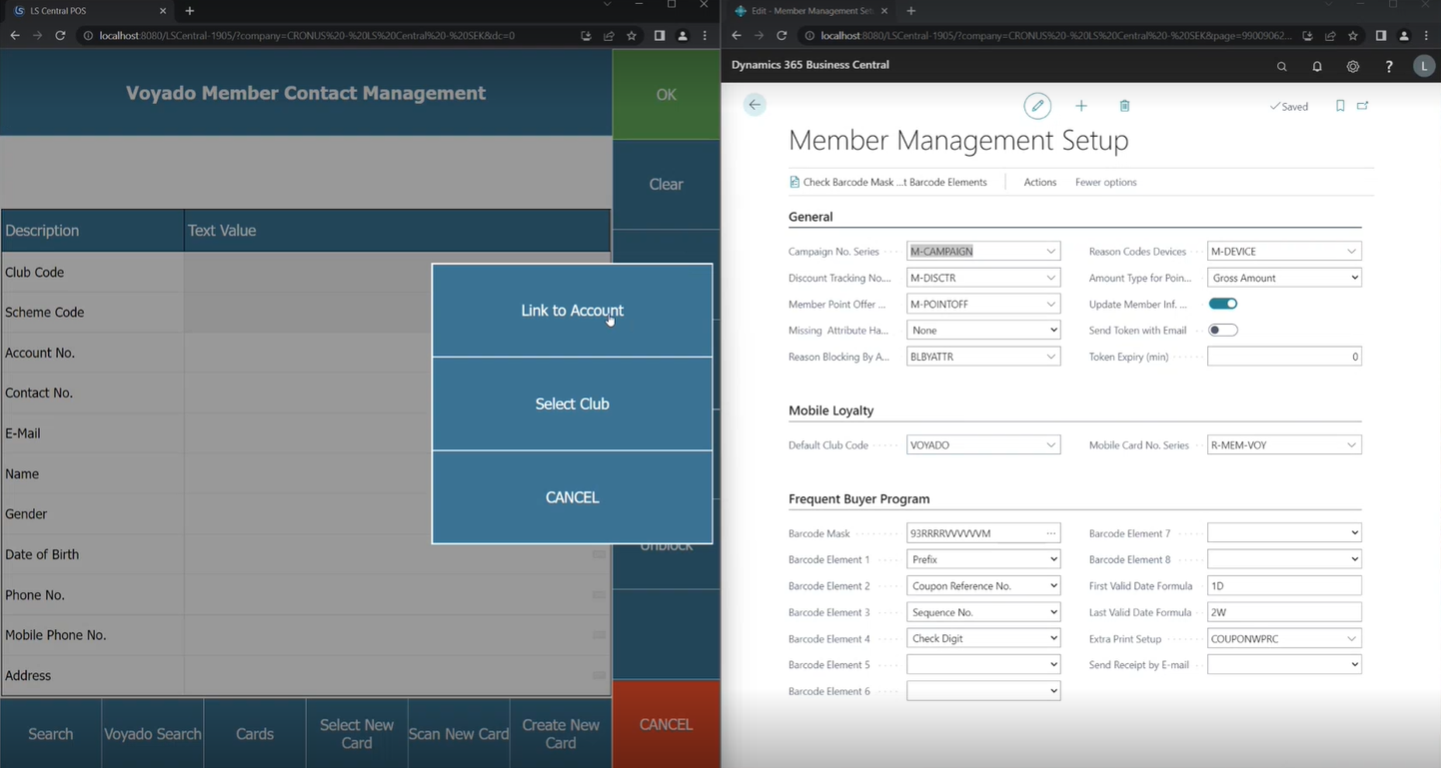Open Chrome menu in Business Central browser
This screenshot has height=768, width=1441.
(1427, 36)
